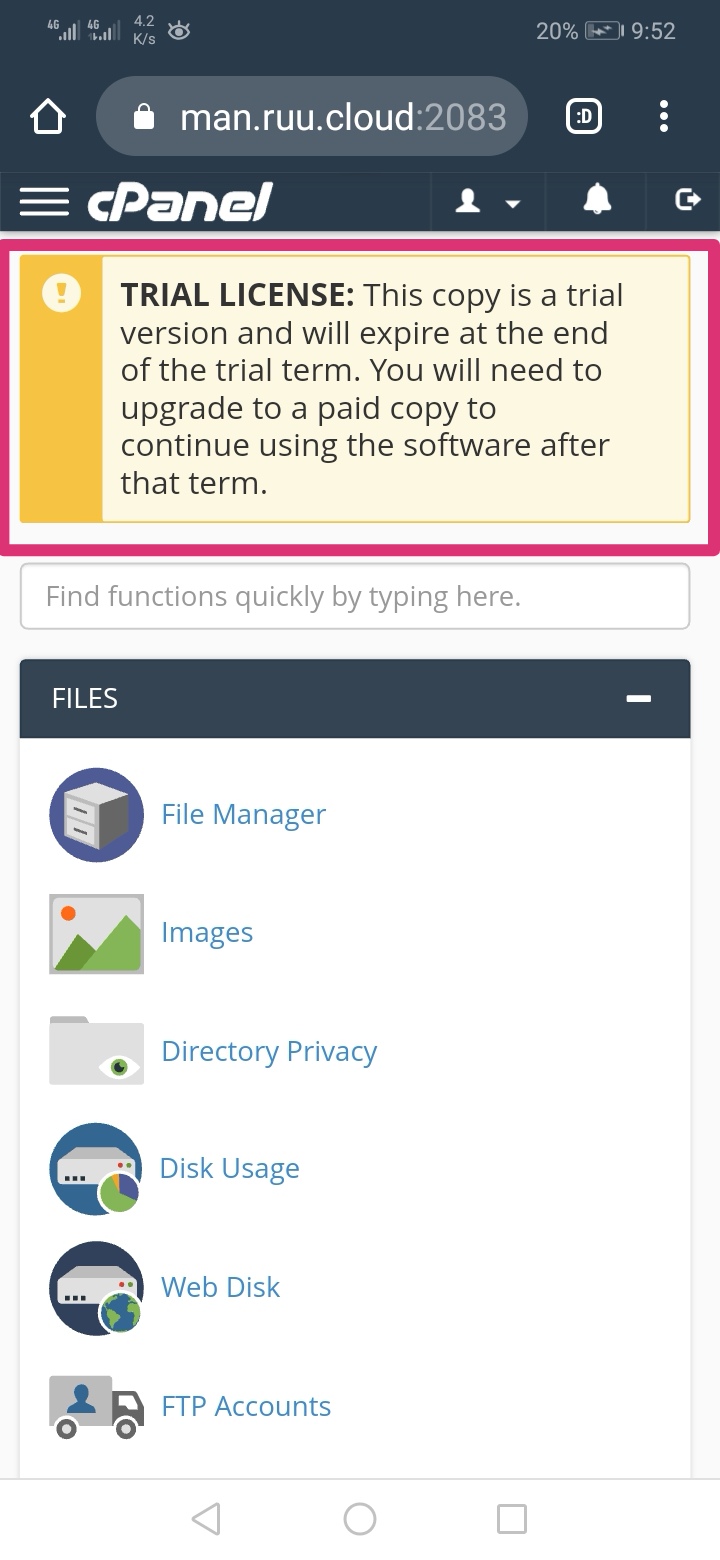This screenshot has height=1560, width=720.
Task: Focus the find functions search field
Action: click(355, 597)
